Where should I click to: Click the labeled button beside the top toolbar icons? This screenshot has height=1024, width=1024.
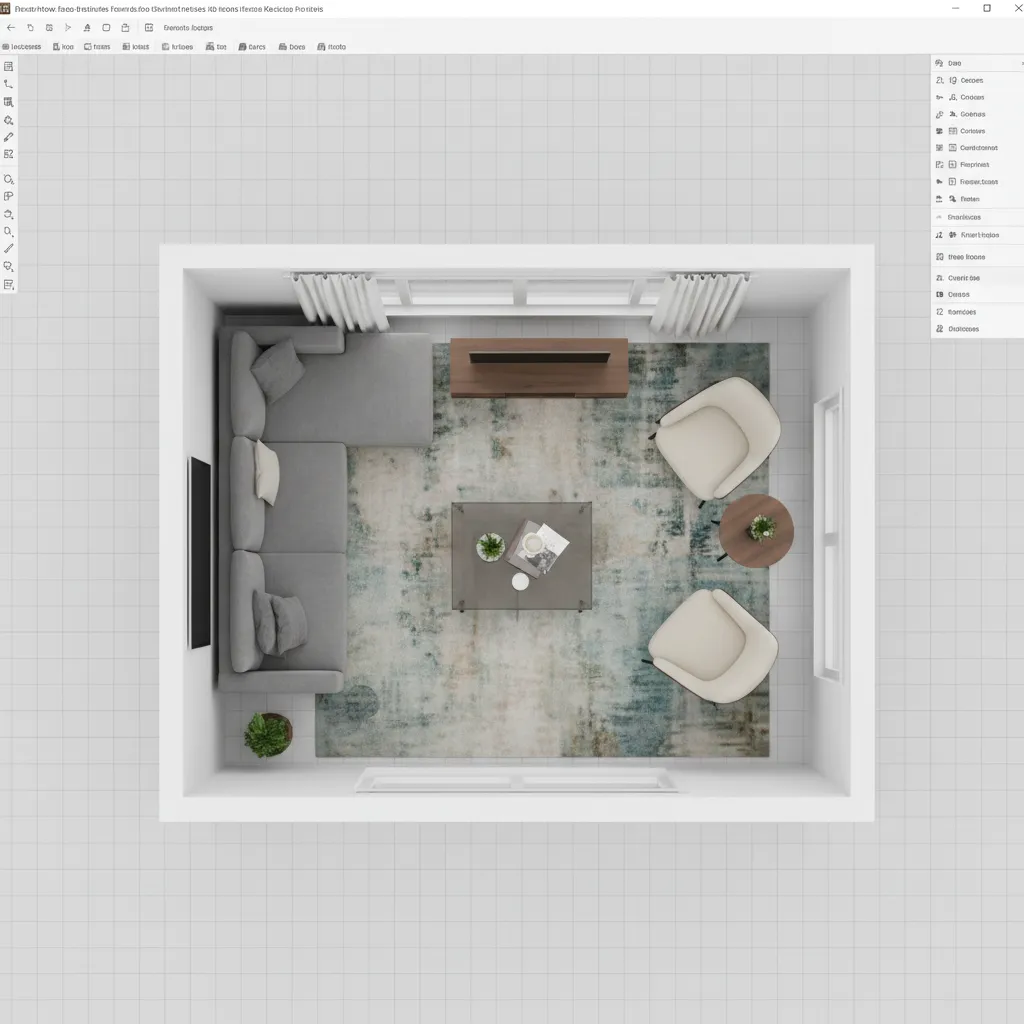(190, 28)
